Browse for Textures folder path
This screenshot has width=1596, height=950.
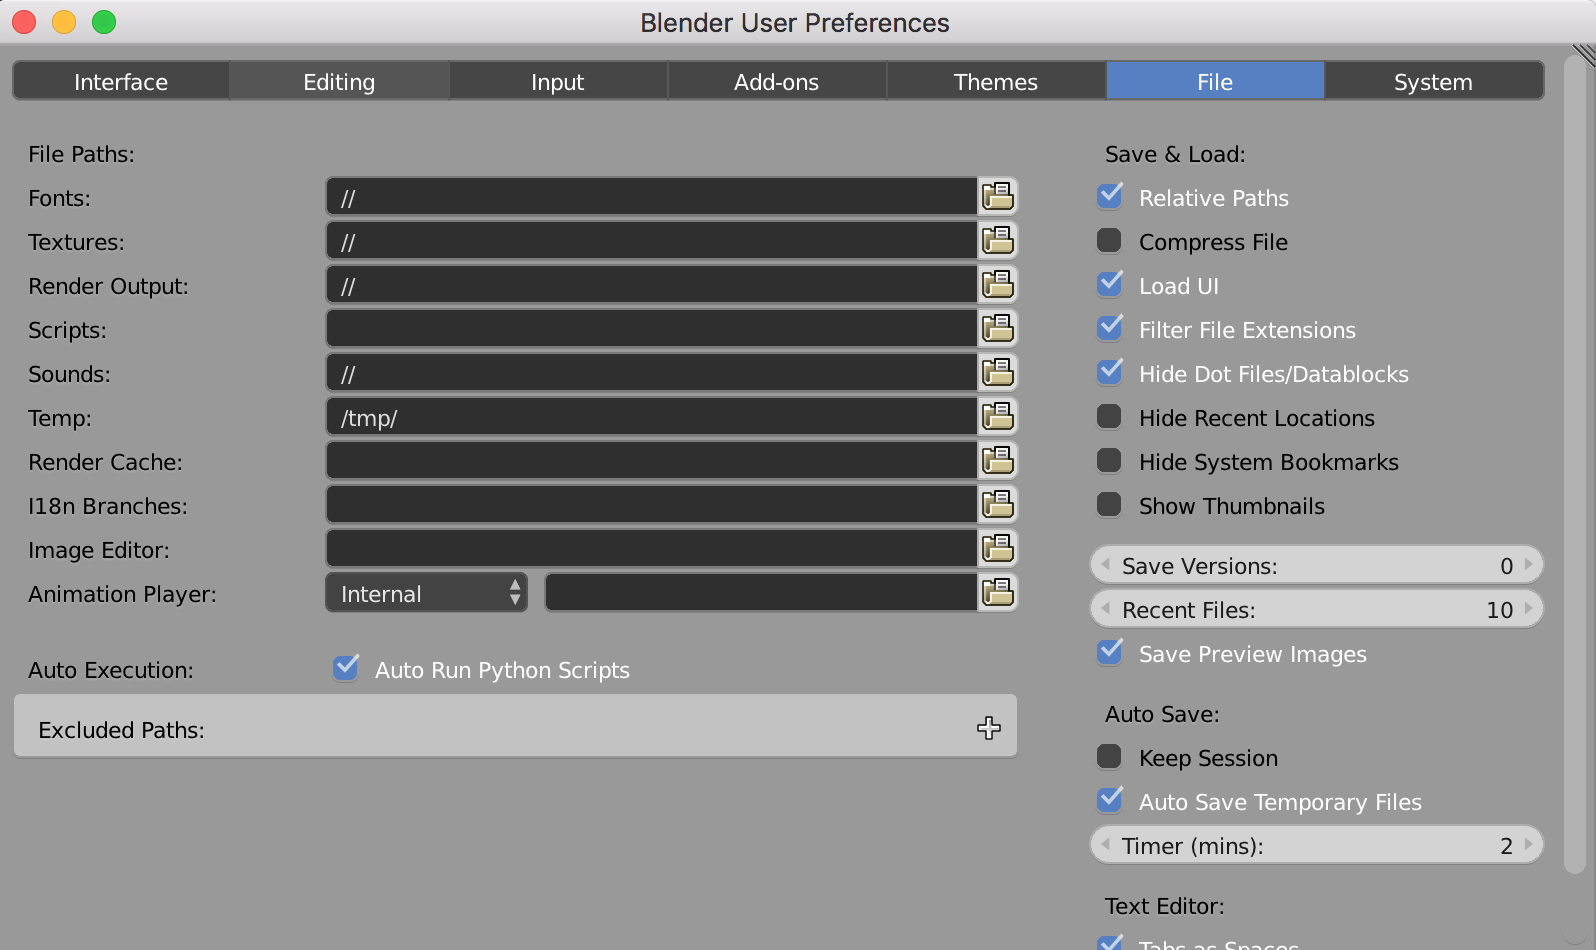997,241
